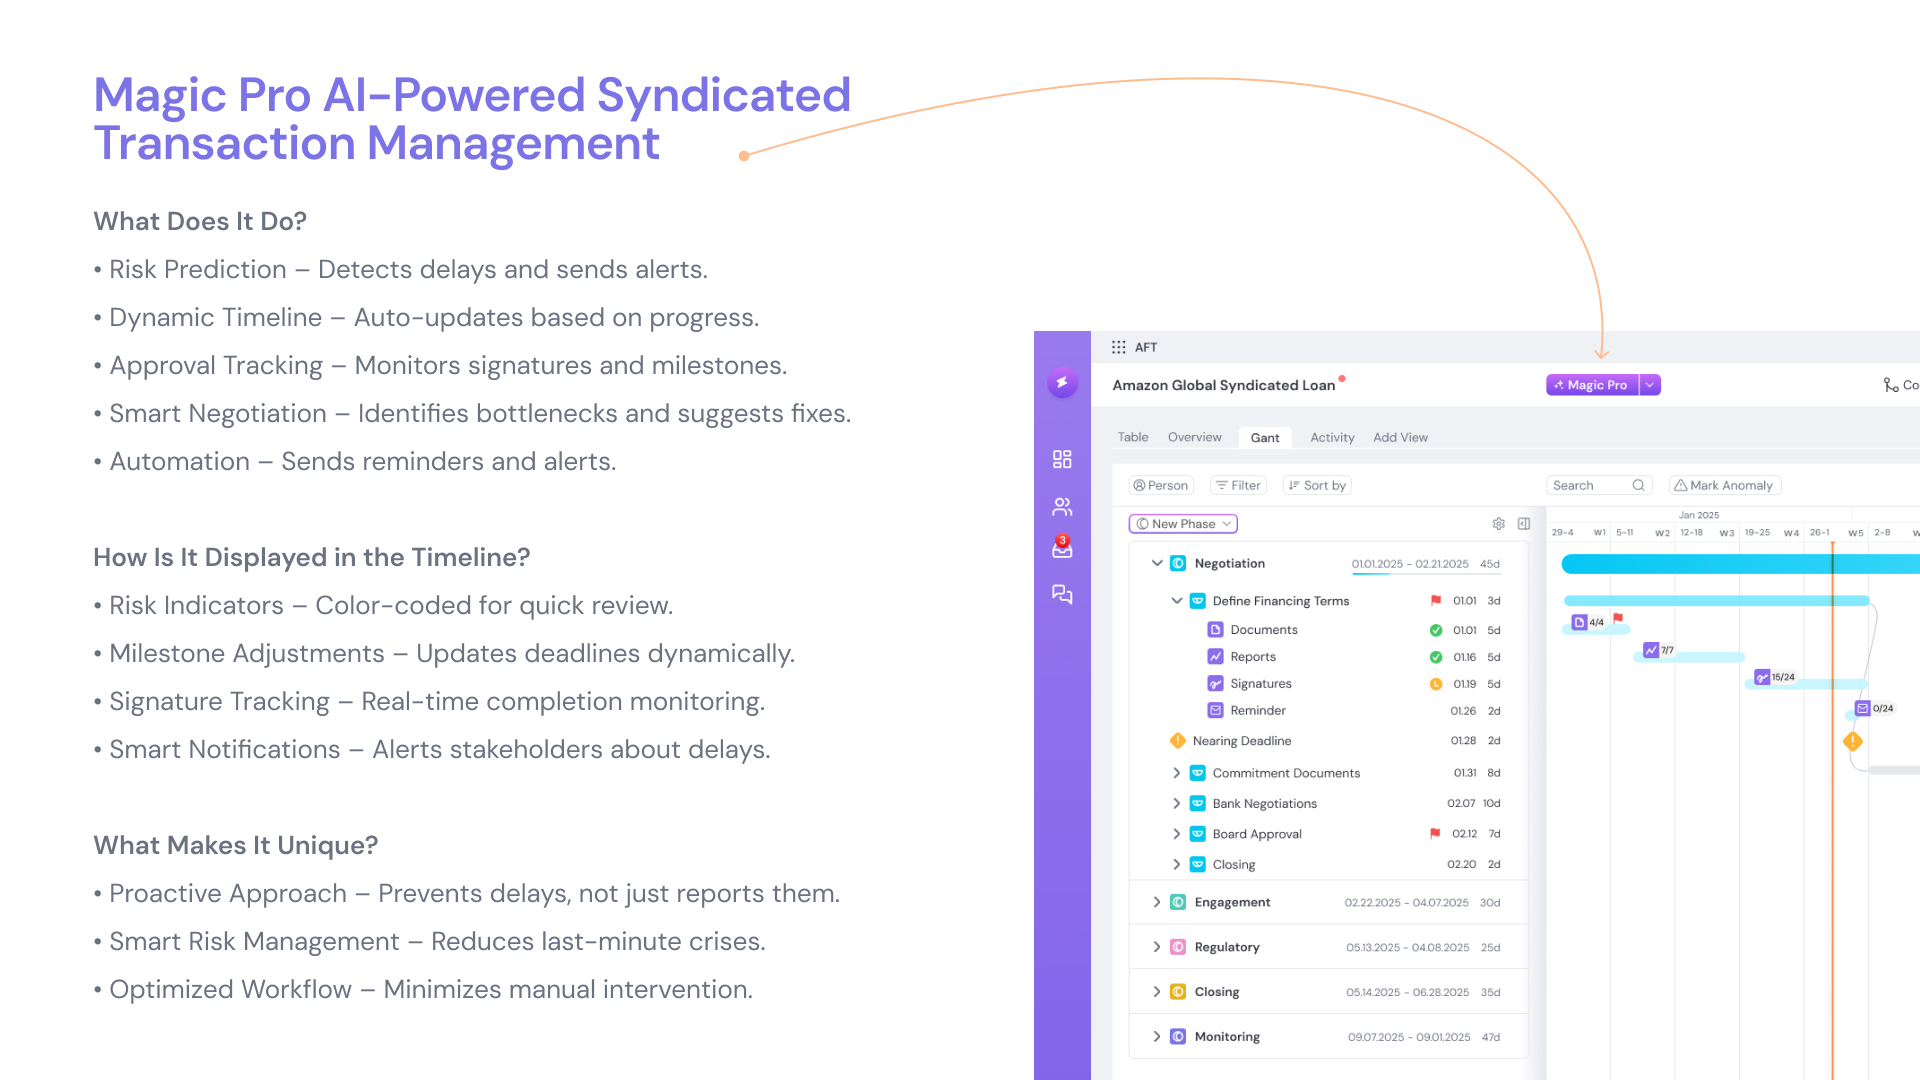Click the app launcher dots beside AFT
Screen dimensions: 1920x1080
pyautogui.click(x=1118, y=347)
